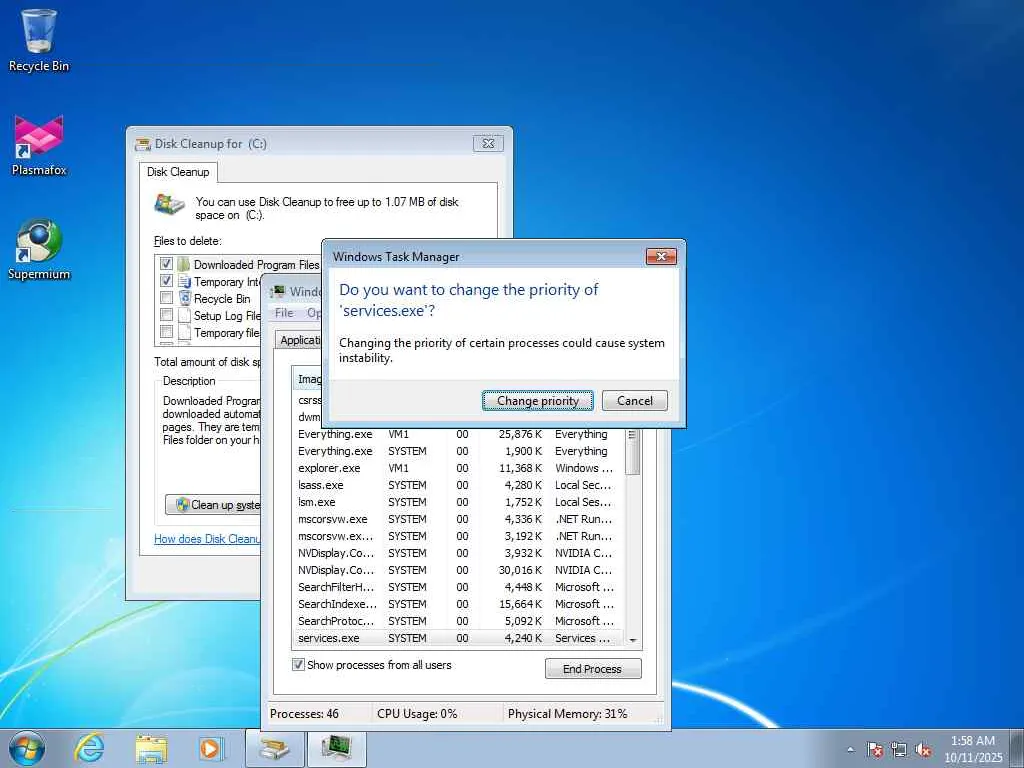Open the Windows Start menu
1024x768 pixels.
[x=27, y=748]
